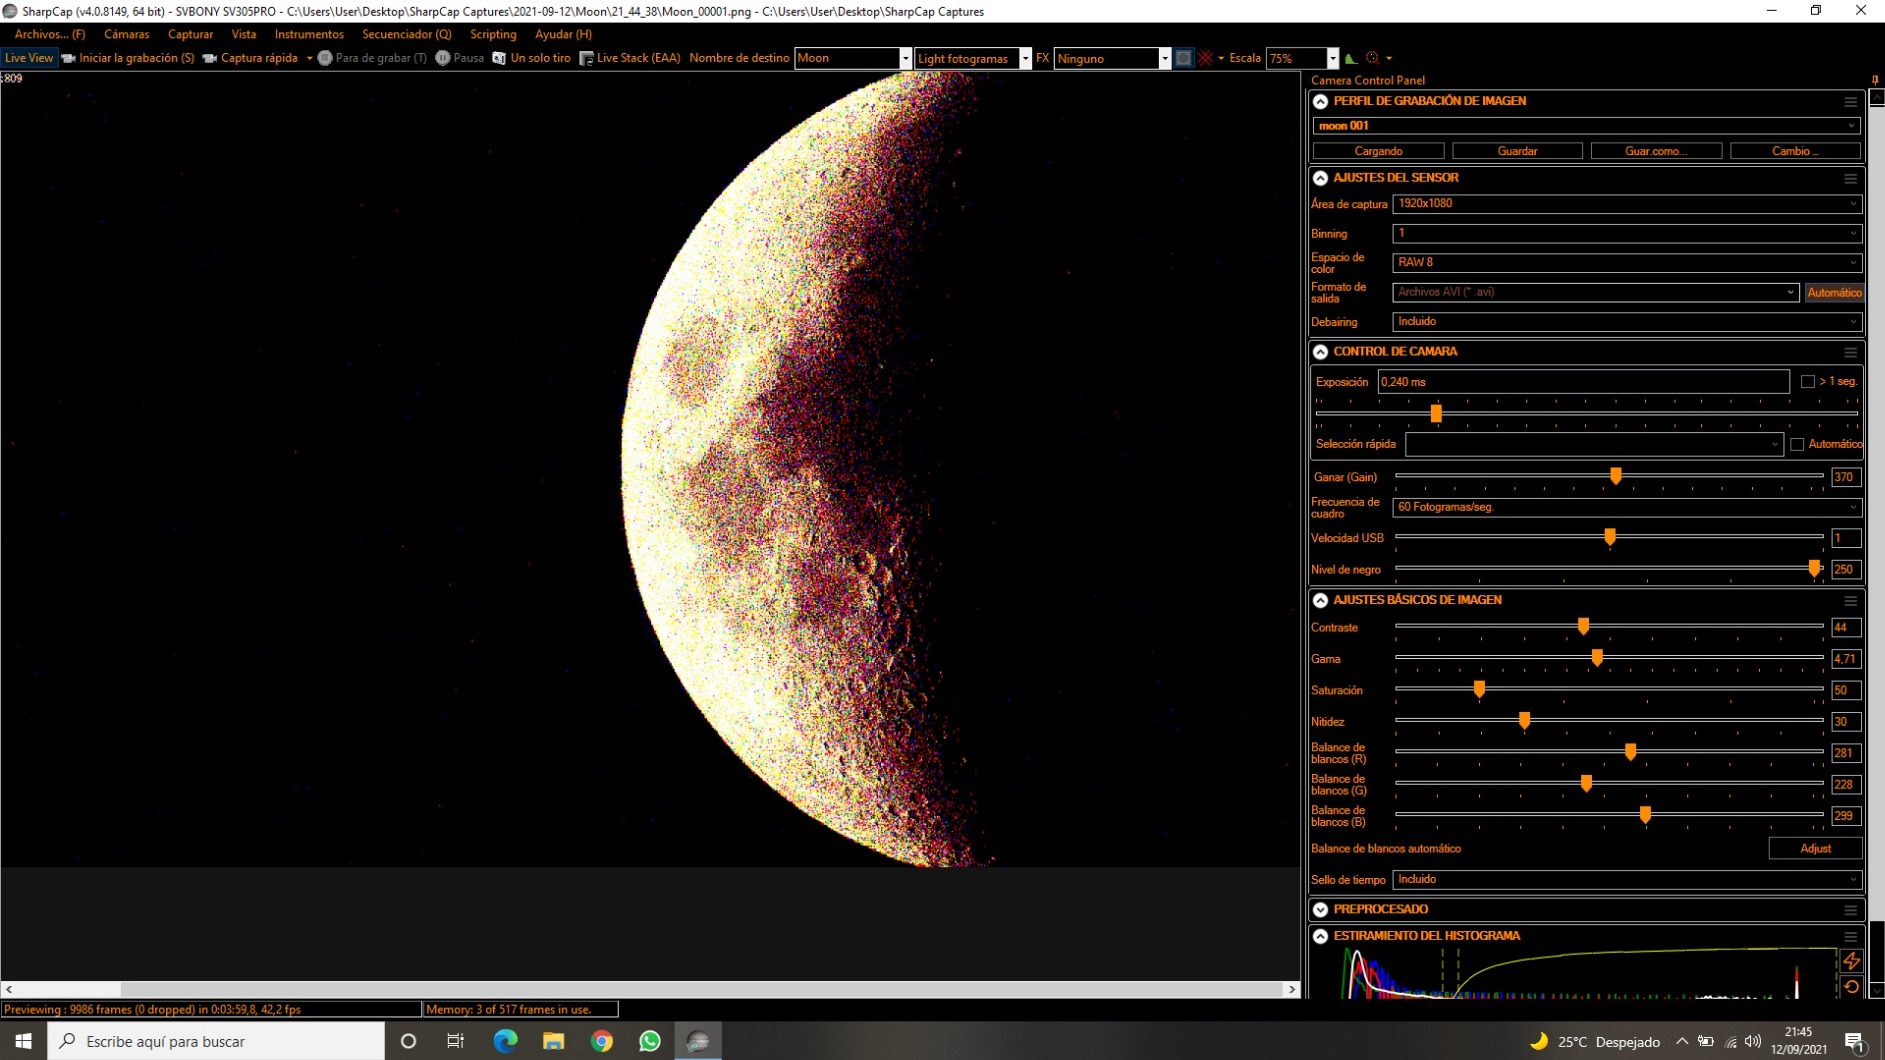This screenshot has width=1885, height=1060.
Task: Click the Guar.como... button
Action: [x=1656, y=151]
